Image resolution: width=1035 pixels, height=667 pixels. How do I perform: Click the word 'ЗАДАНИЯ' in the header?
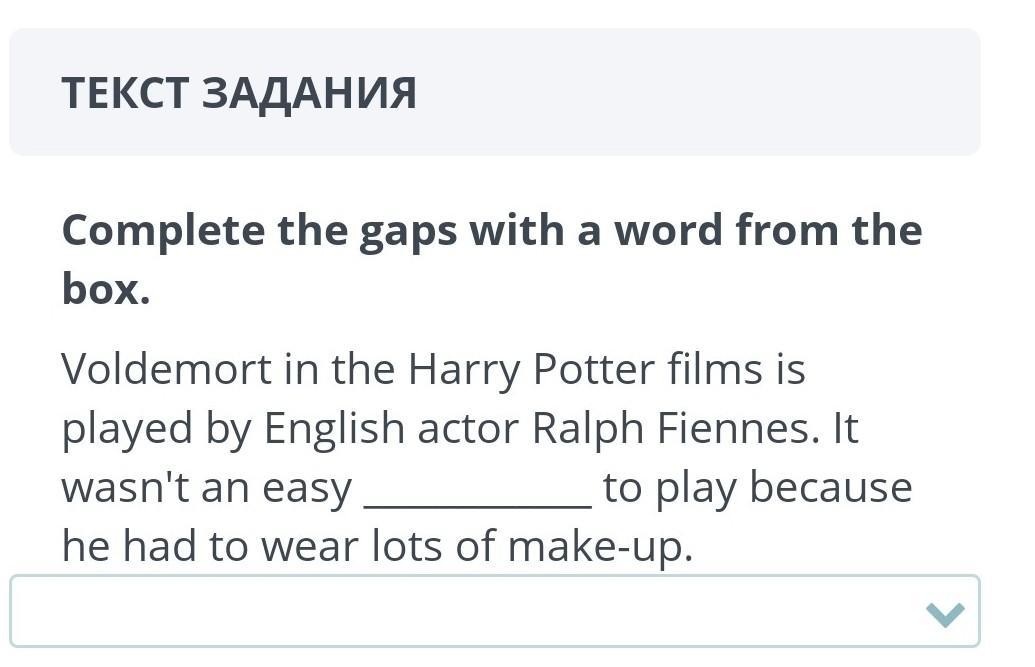point(309,93)
